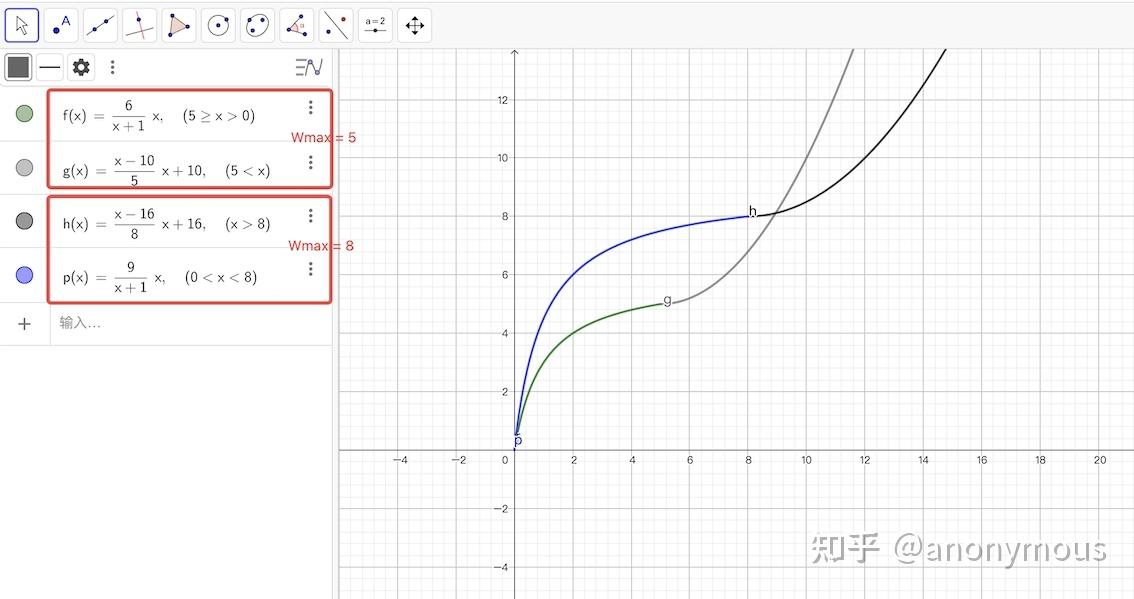Activate the Slider tool labeled a=2
The height and width of the screenshot is (599, 1134).
pyautogui.click(x=375, y=25)
